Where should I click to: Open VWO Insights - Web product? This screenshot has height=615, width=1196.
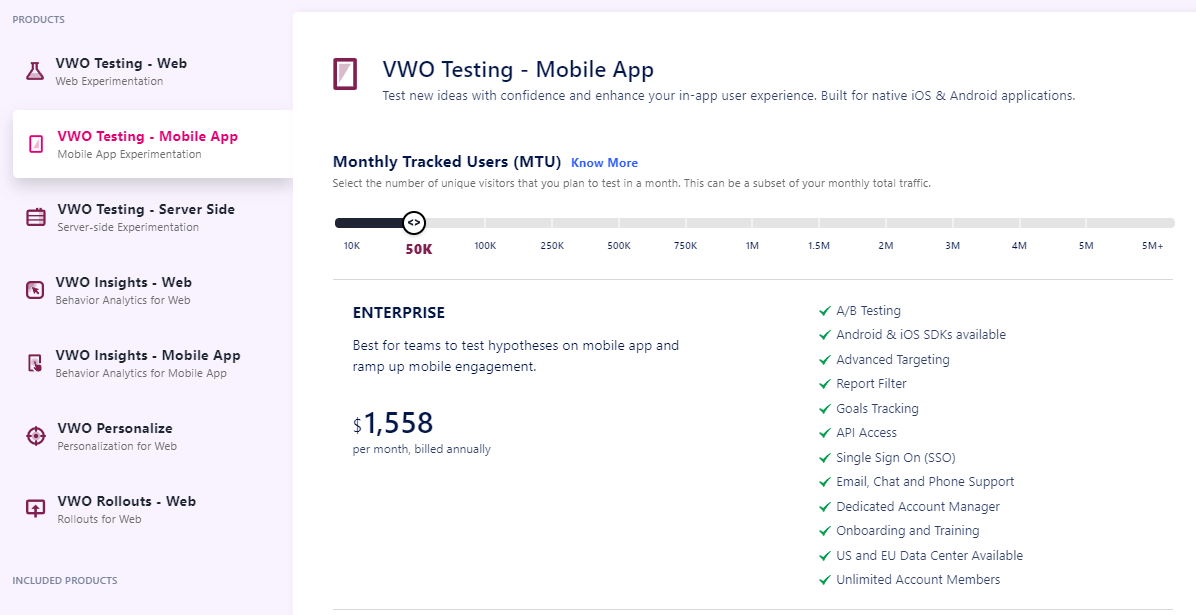coord(123,282)
